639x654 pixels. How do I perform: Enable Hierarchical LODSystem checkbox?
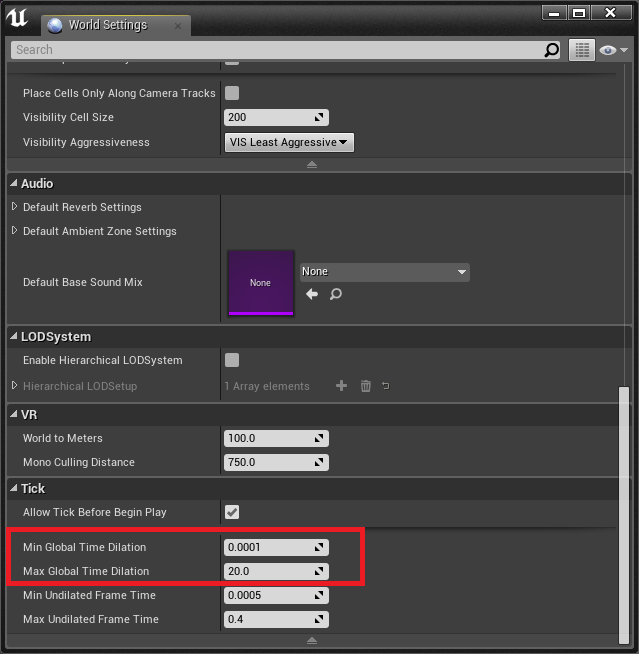click(232, 360)
